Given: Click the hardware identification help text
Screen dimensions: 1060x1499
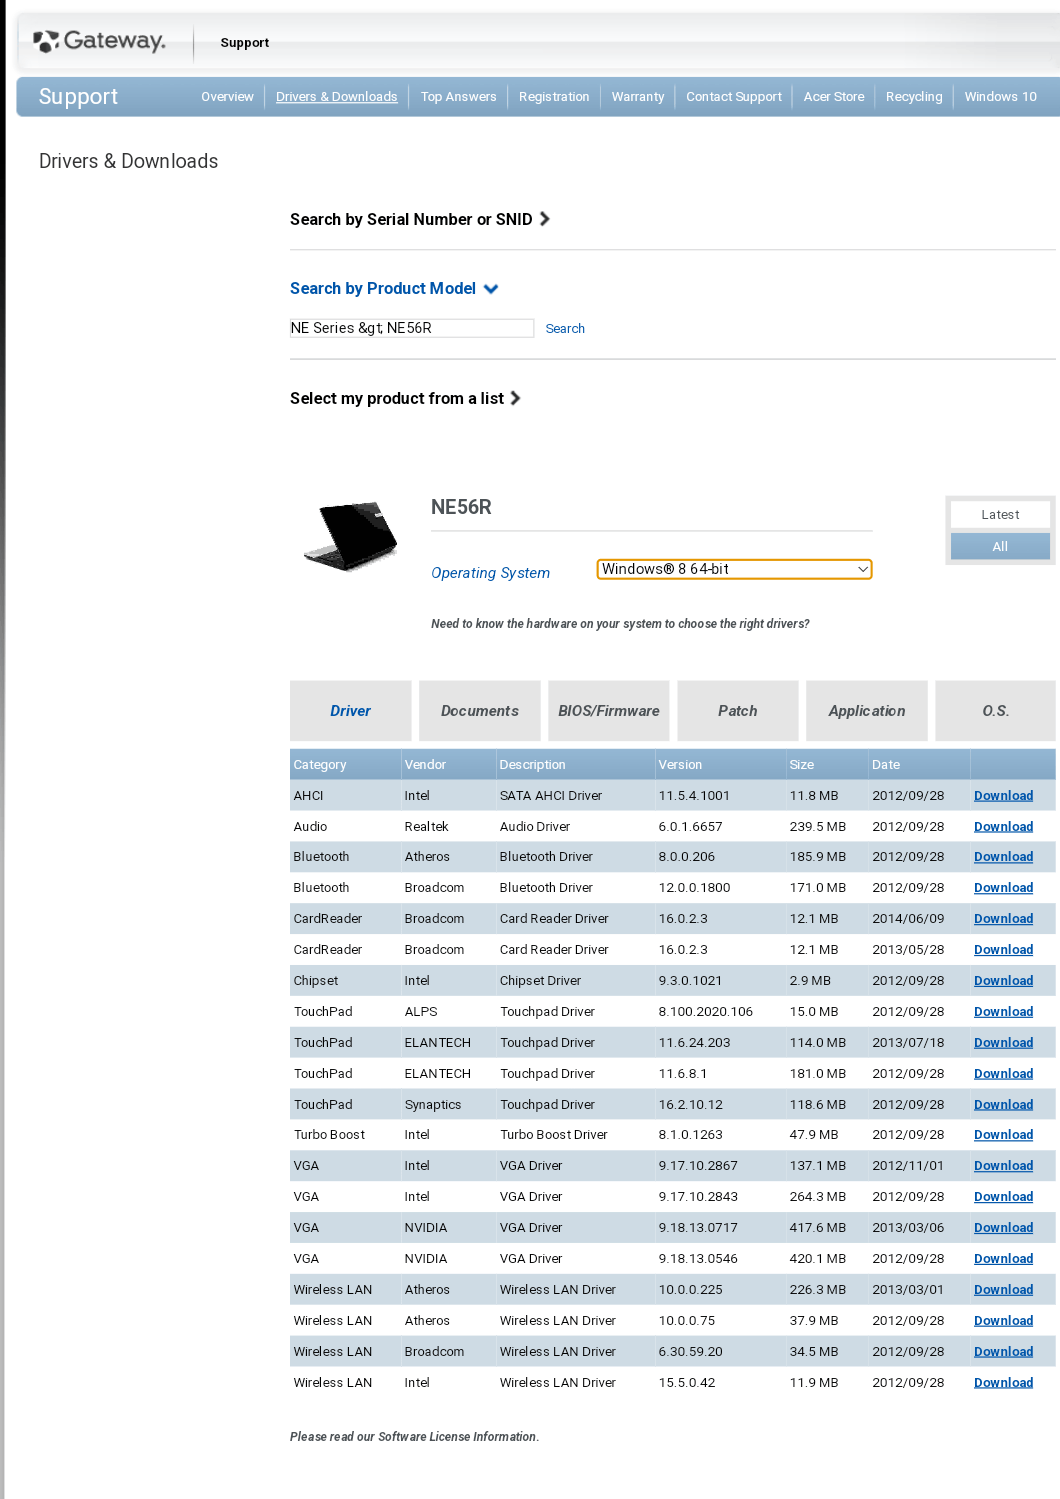Looking at the screenshot, I should click(620, 624).
